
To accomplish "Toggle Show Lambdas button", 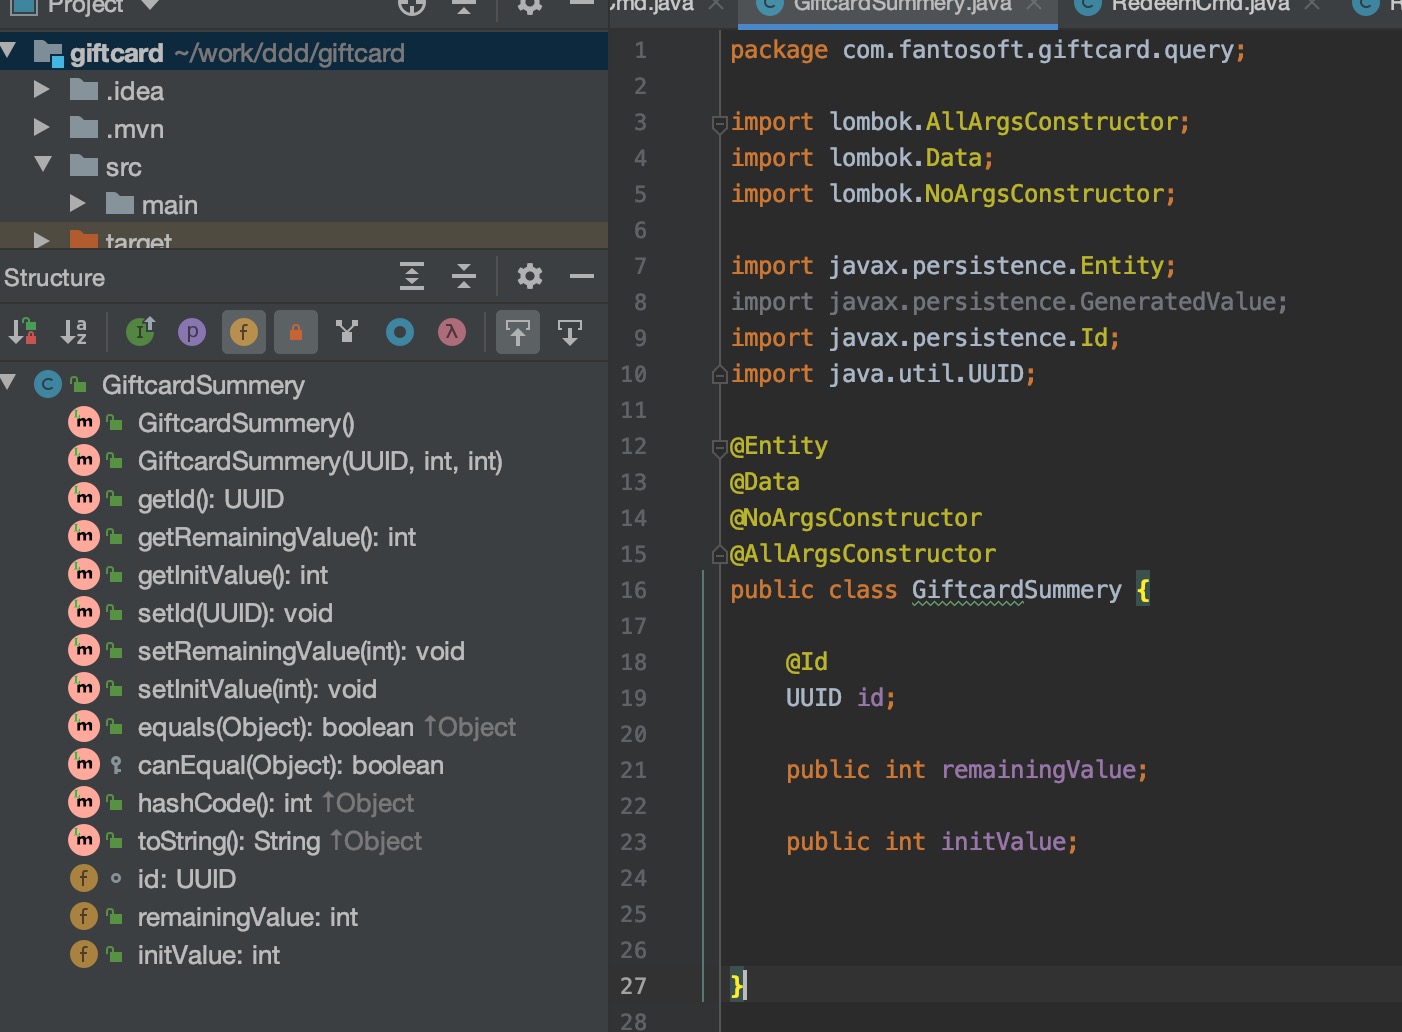I will (x=452, y=332).
